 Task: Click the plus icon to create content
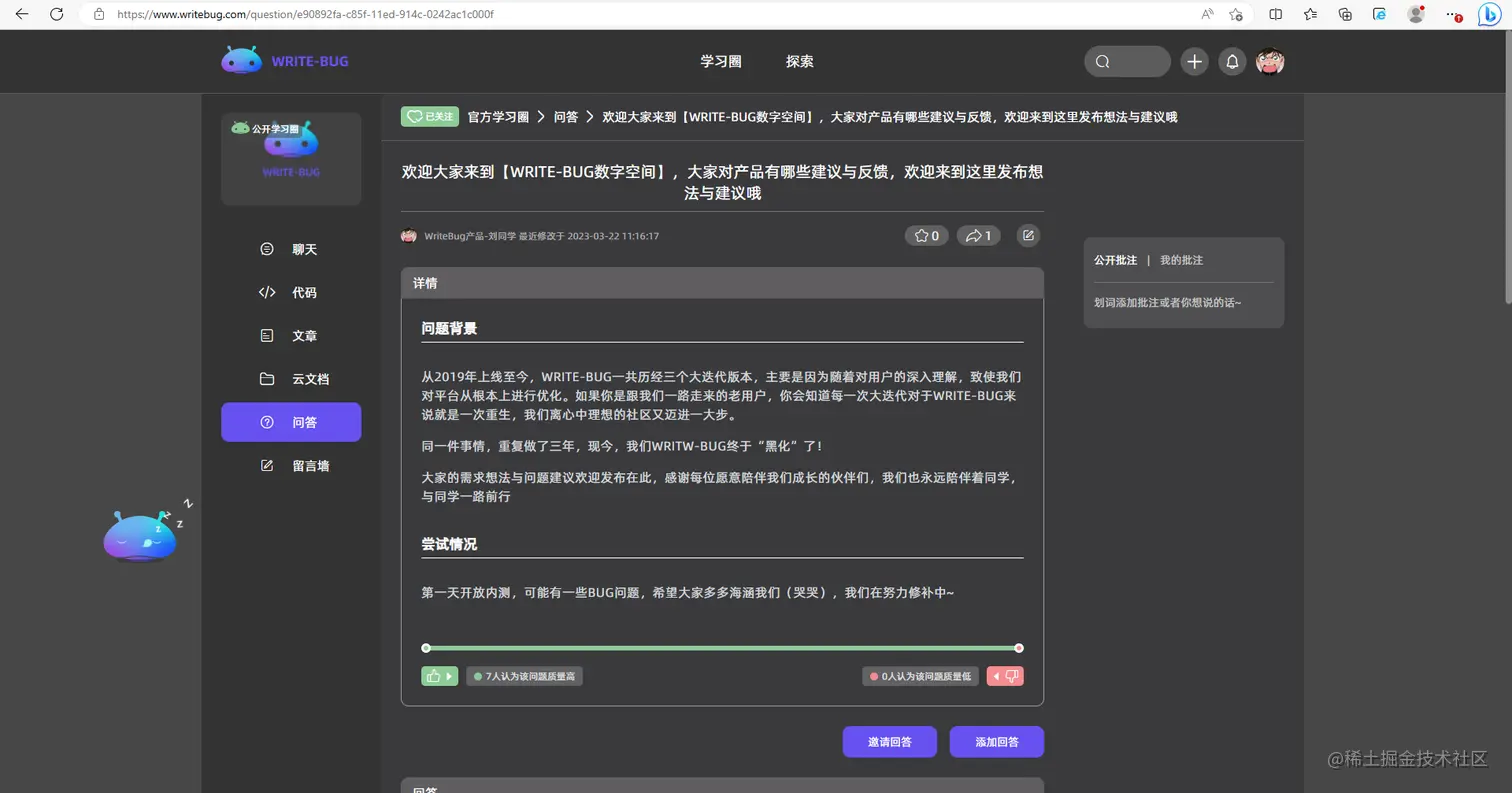coord(1194,61)
